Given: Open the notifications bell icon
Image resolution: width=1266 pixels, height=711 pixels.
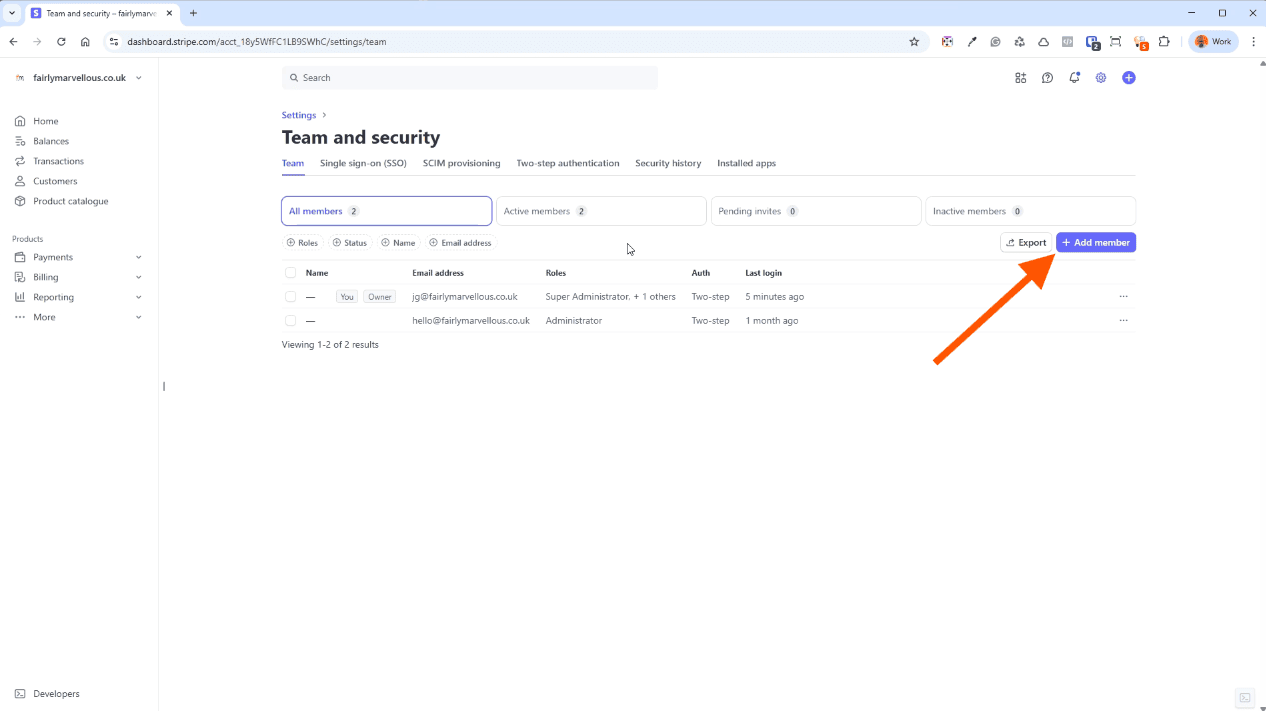Looking at the screenshot, I should click(x=1074, y=78).
